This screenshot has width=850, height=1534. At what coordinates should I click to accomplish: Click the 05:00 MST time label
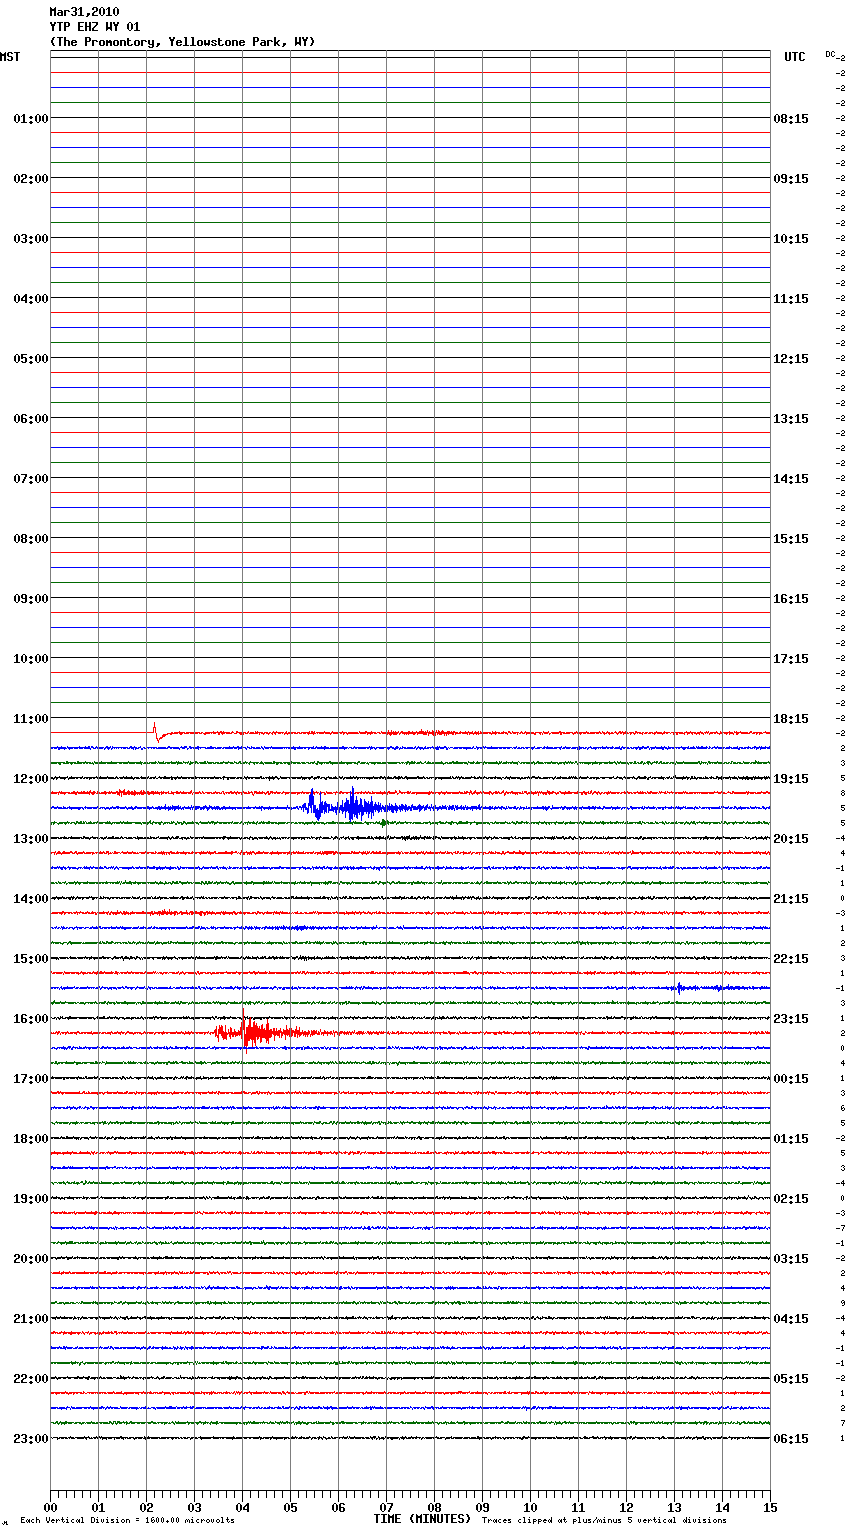(x=31, y=359)
